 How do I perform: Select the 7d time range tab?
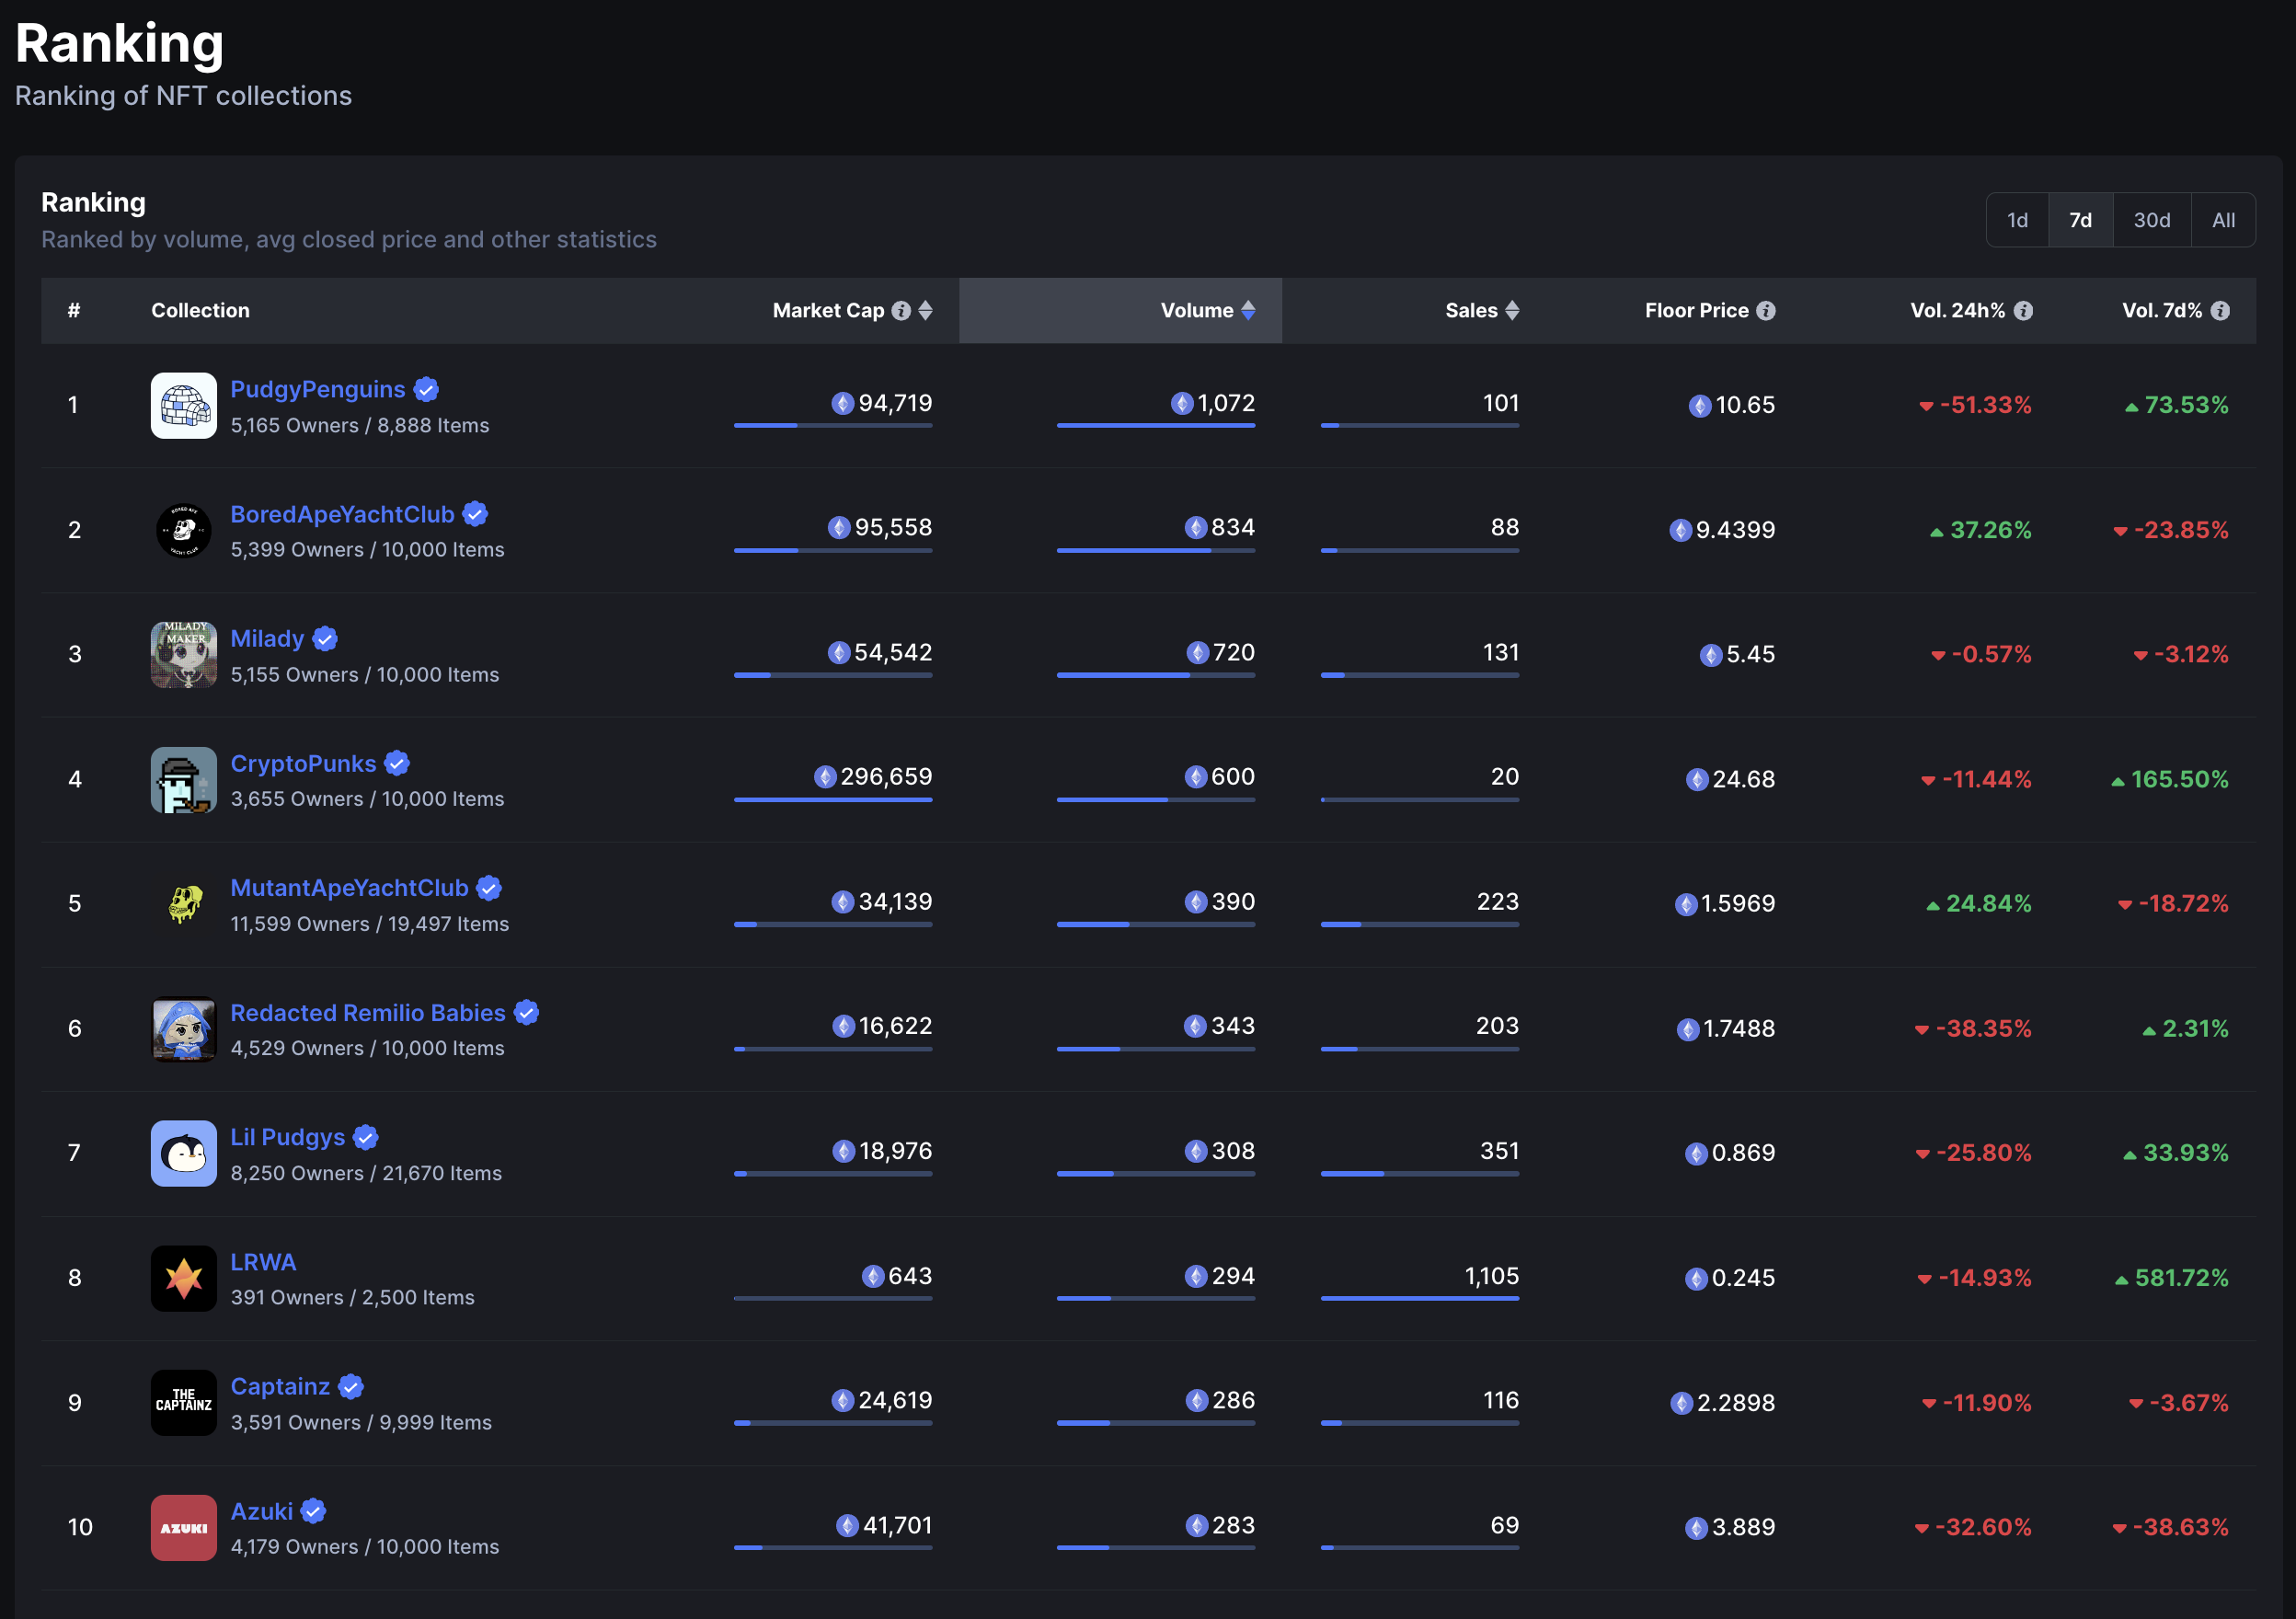point(2081,220)
